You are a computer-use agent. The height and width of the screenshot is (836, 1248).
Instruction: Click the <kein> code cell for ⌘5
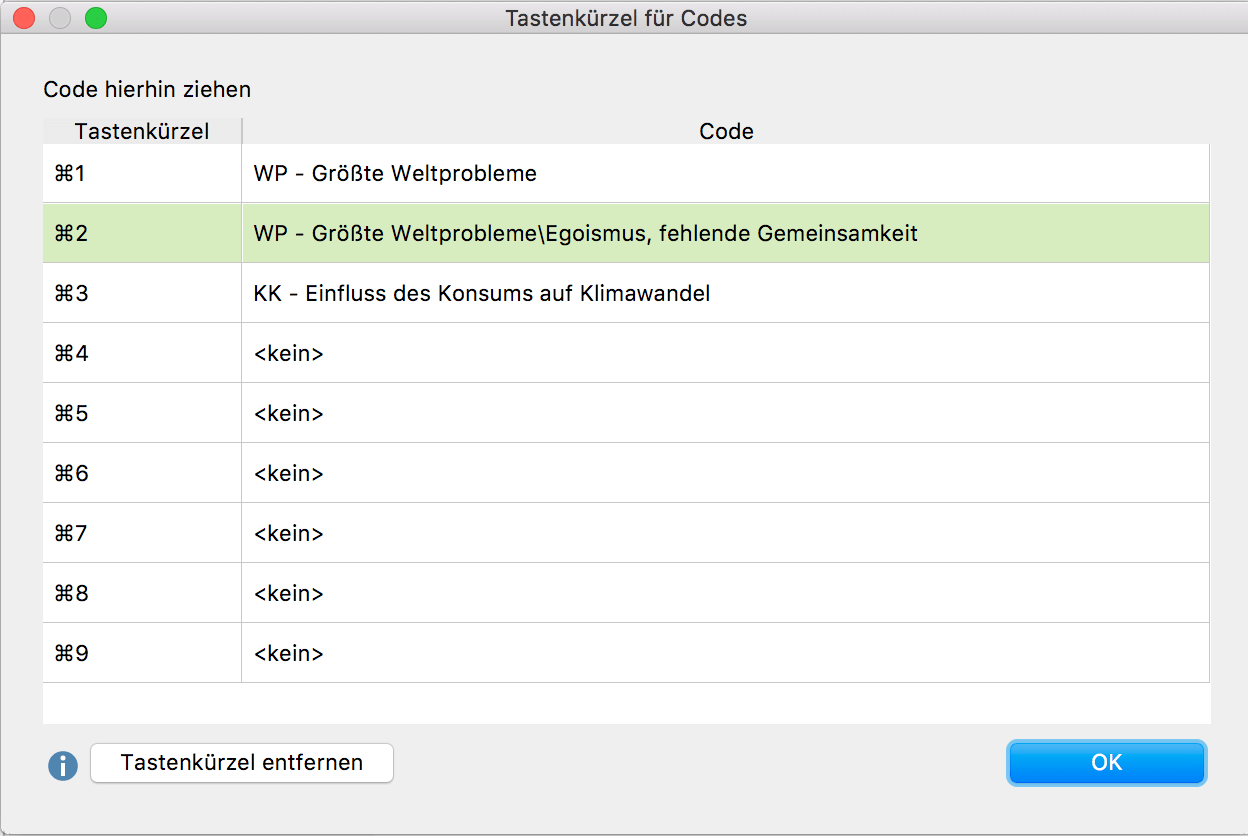[x=726, y=414]
